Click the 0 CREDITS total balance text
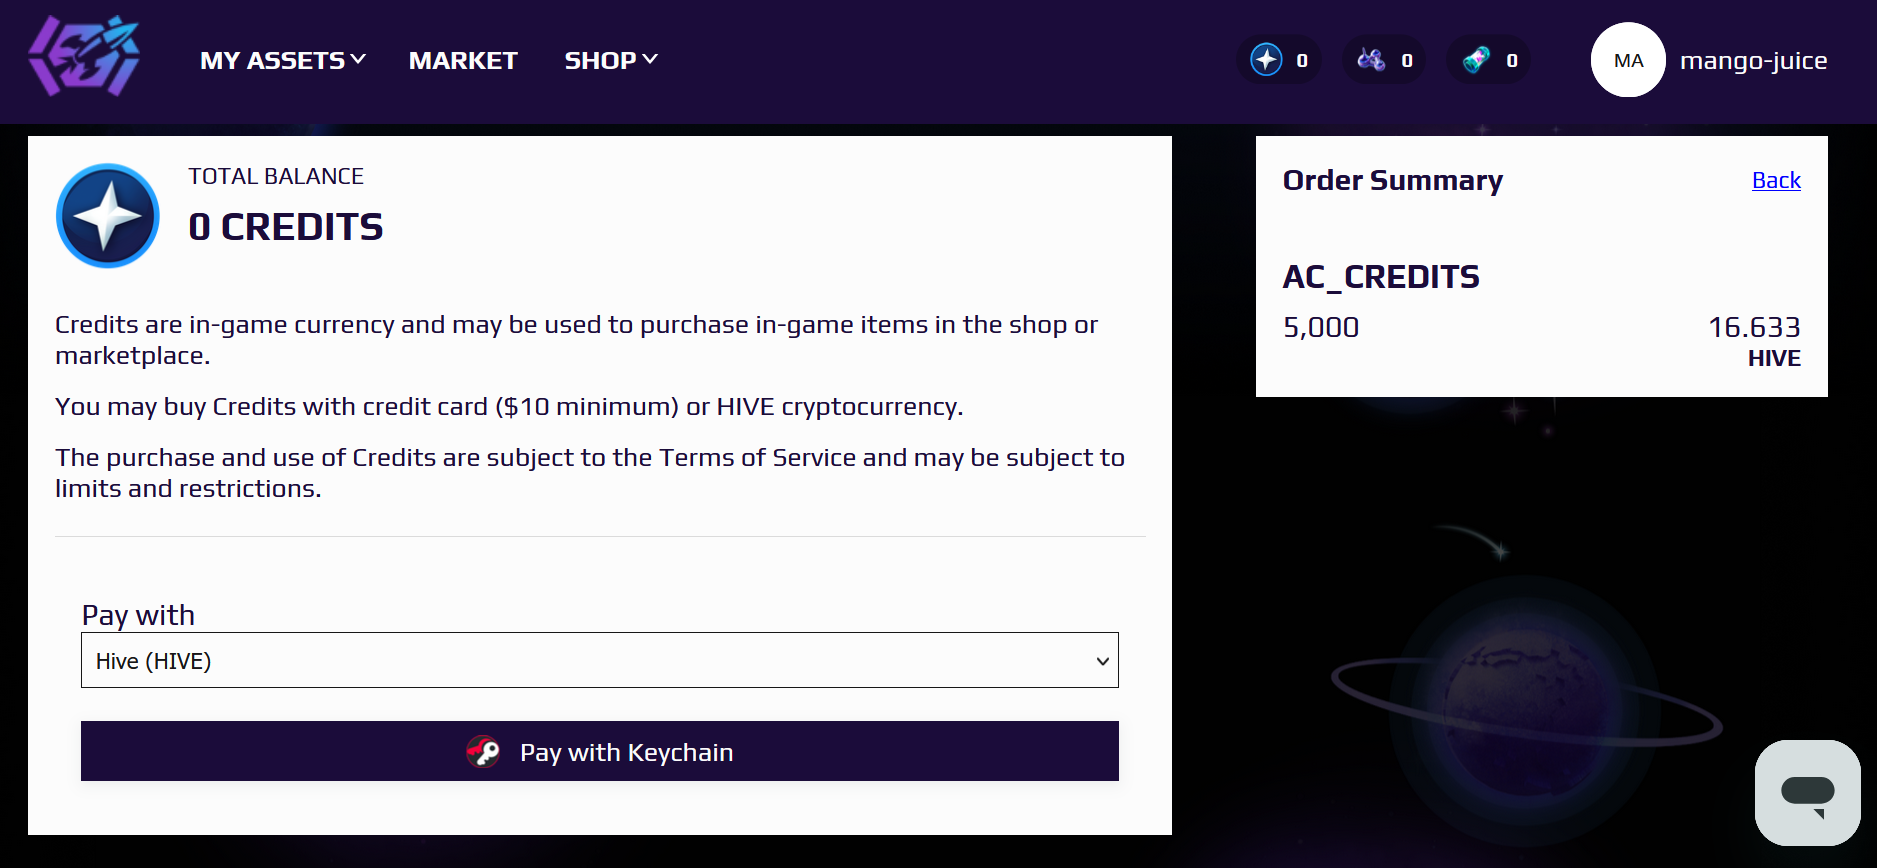The image size is (1877, 868). pos(286,227)
